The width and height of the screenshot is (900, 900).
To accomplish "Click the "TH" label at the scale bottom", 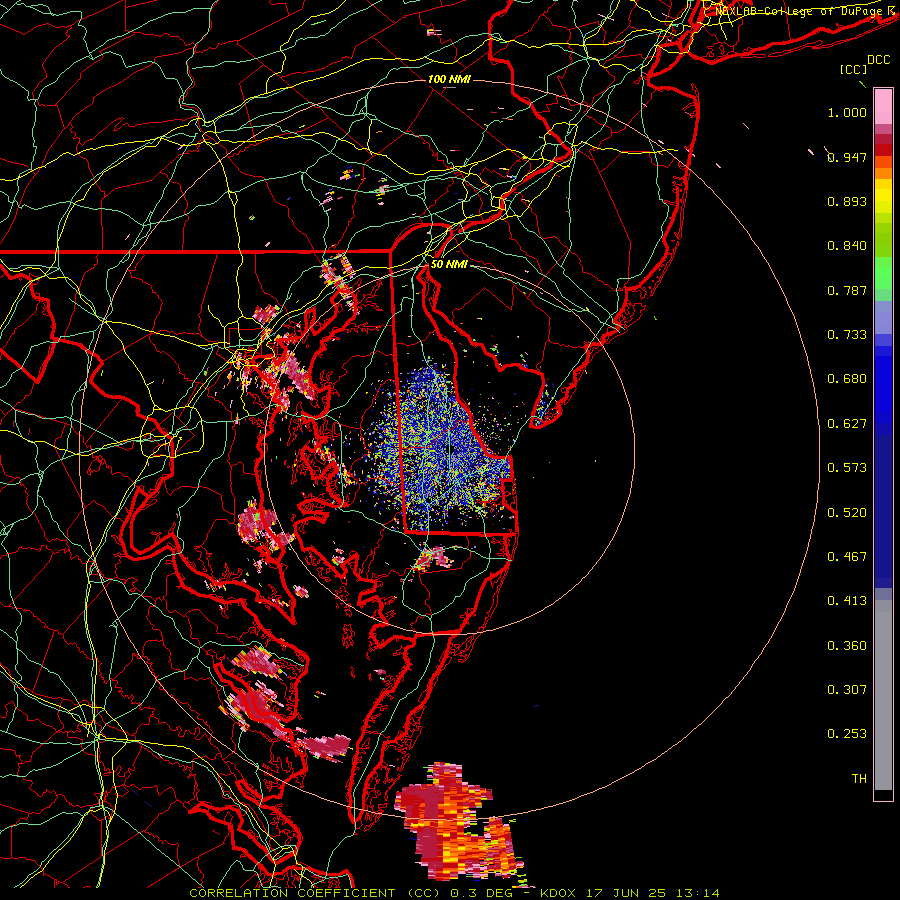I will [x=859, y=779].
